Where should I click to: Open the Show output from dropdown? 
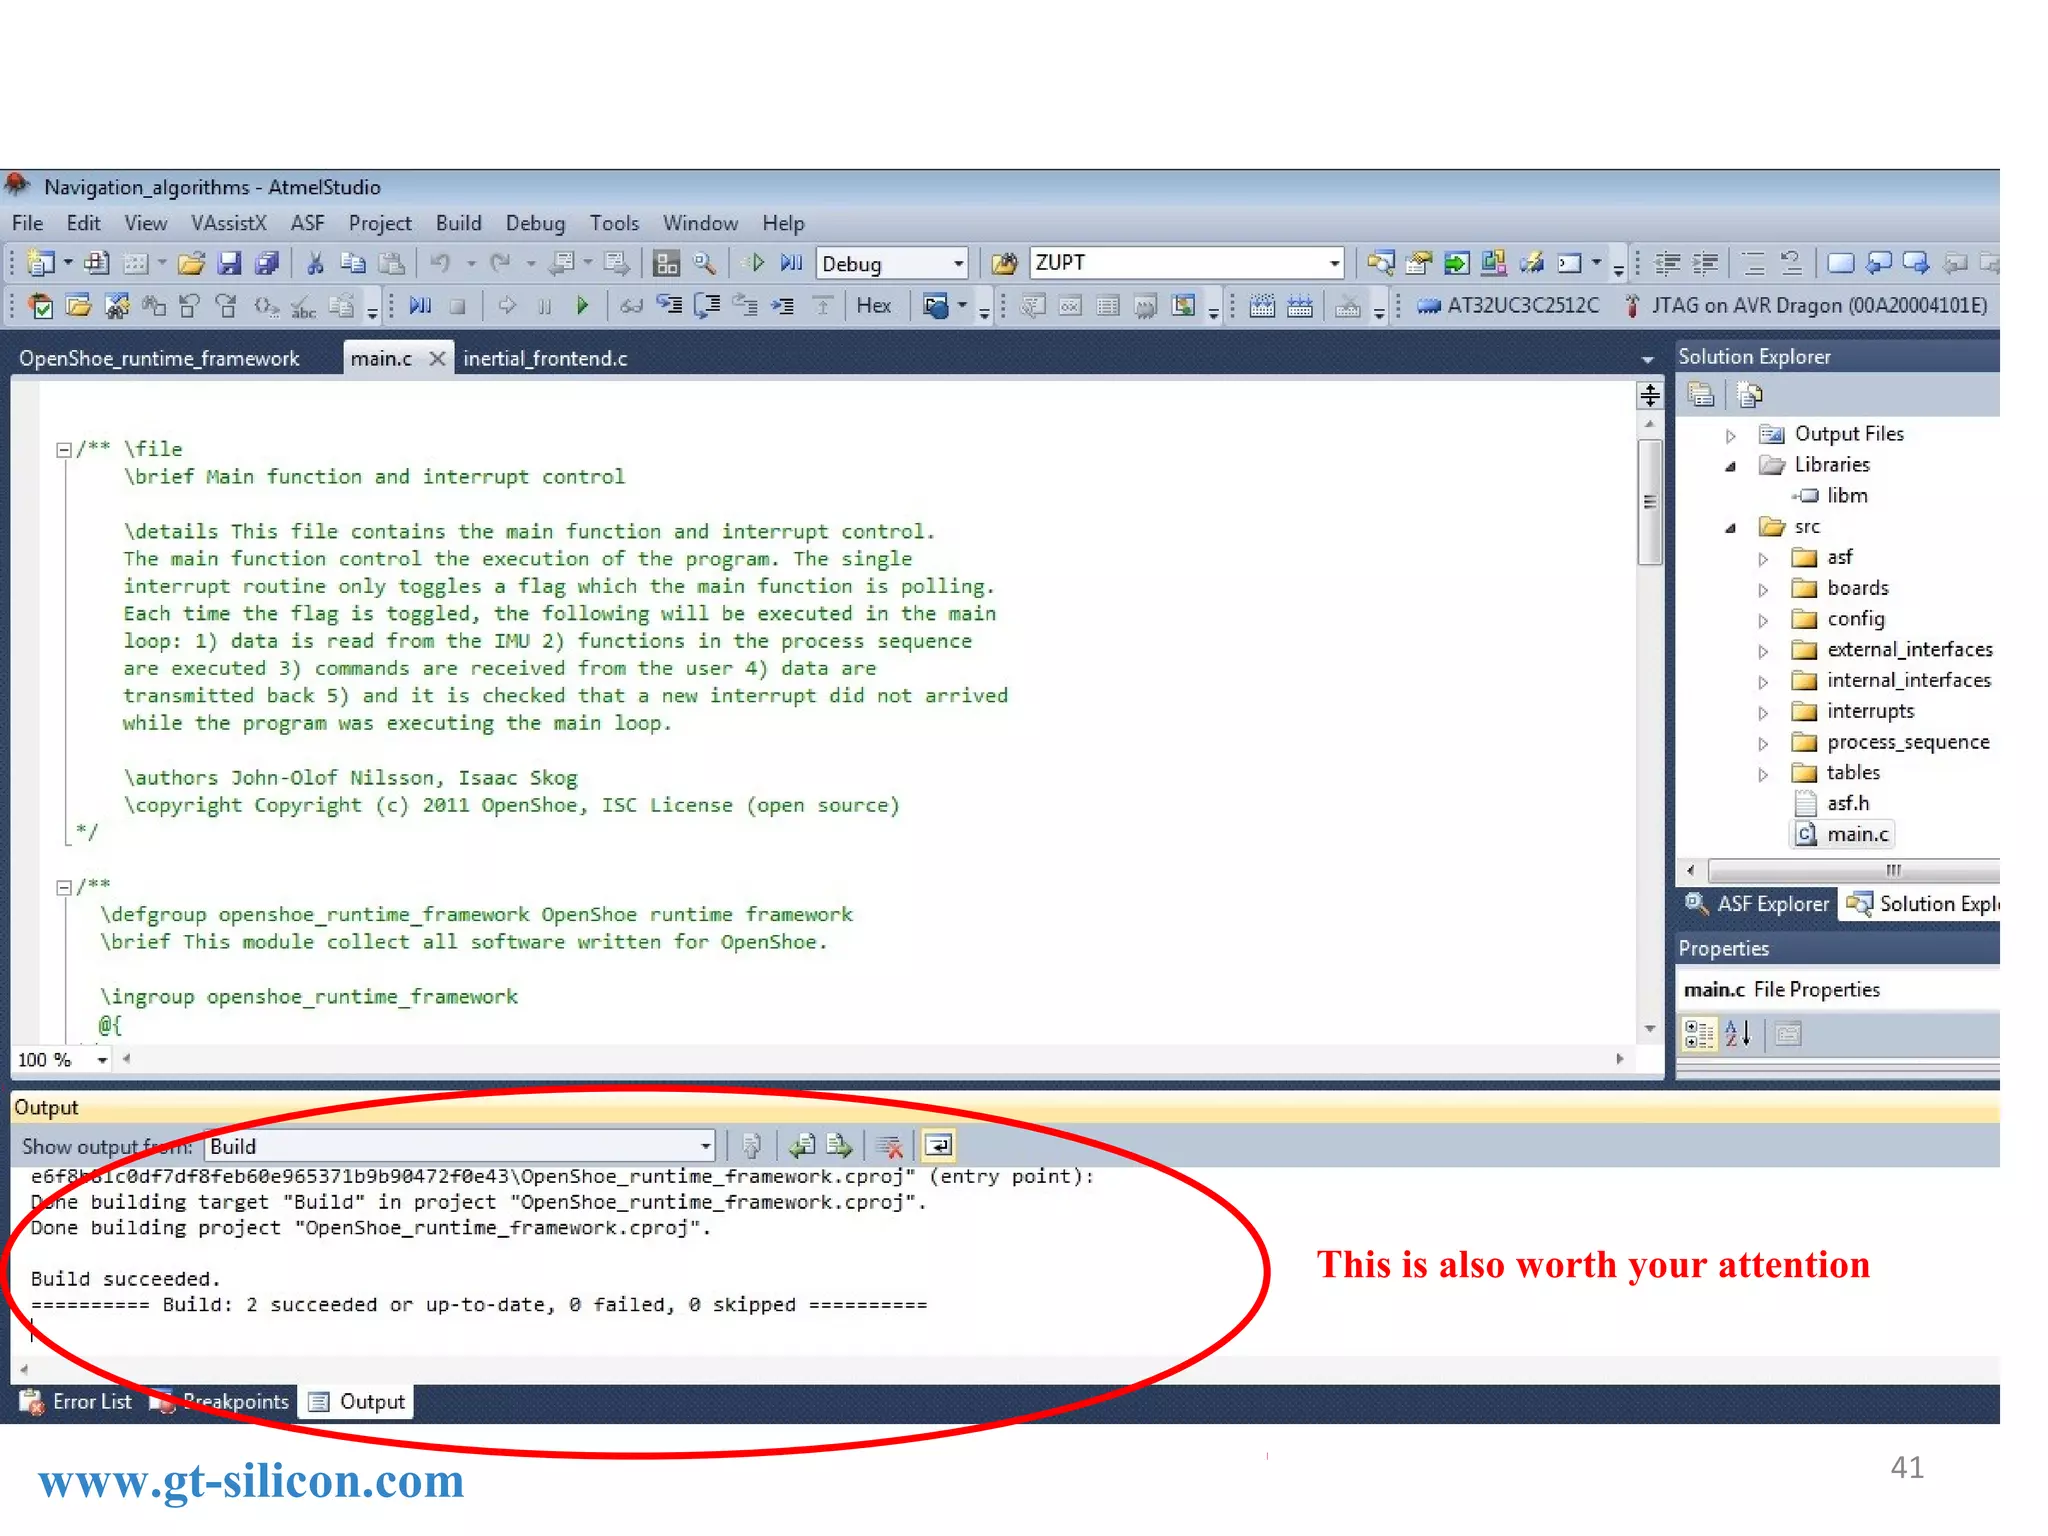[705, 1146]
